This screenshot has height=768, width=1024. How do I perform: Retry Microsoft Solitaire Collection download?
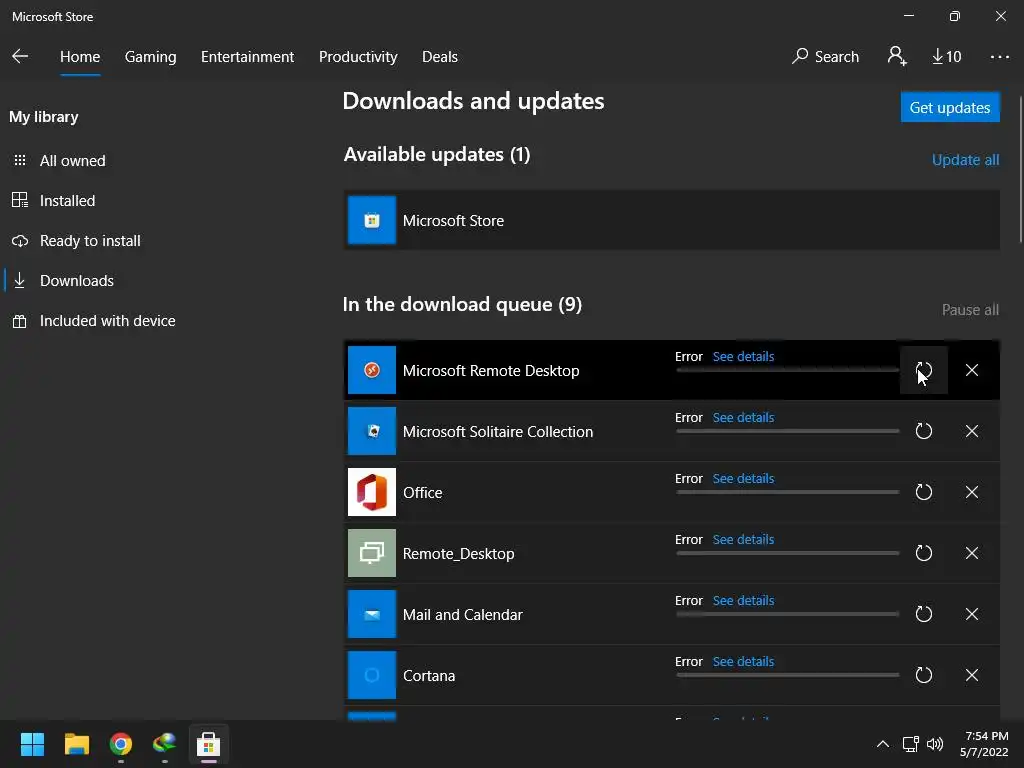point(923,431)
